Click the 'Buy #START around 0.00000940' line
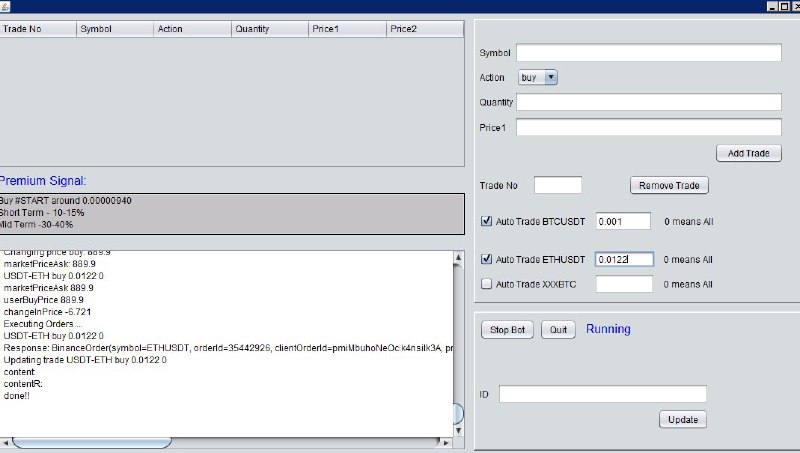The image size is (800, 453). [65, 200]
